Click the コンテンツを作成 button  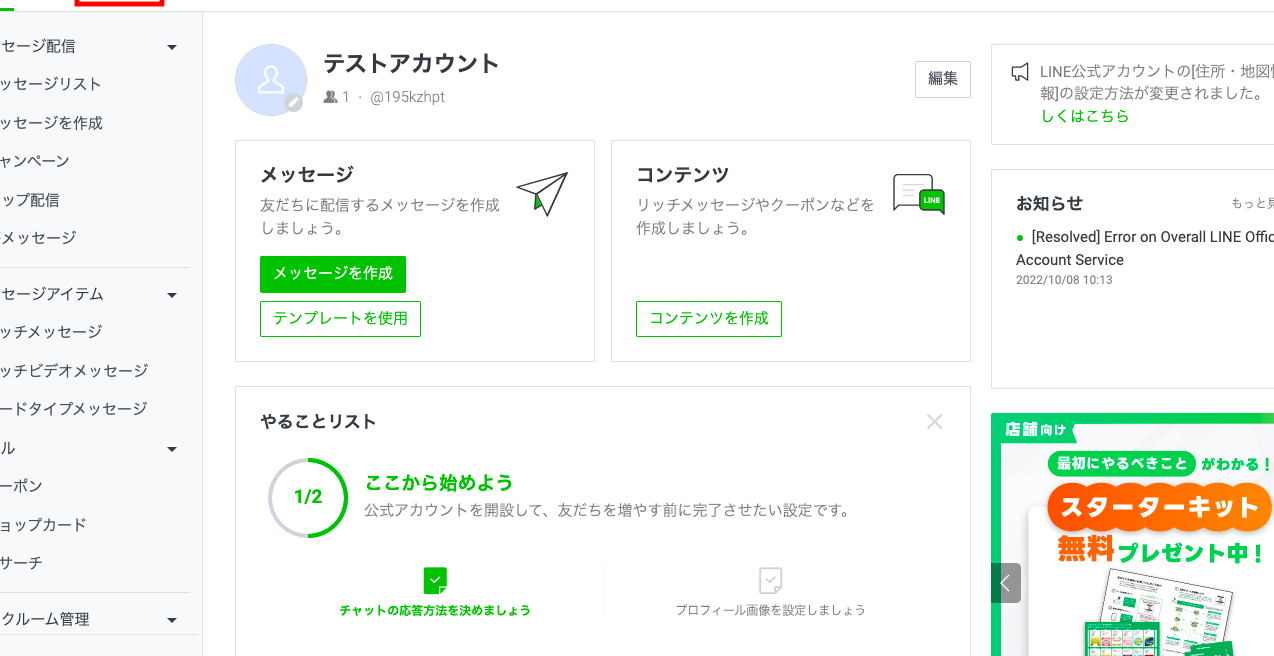pos(709,319)
